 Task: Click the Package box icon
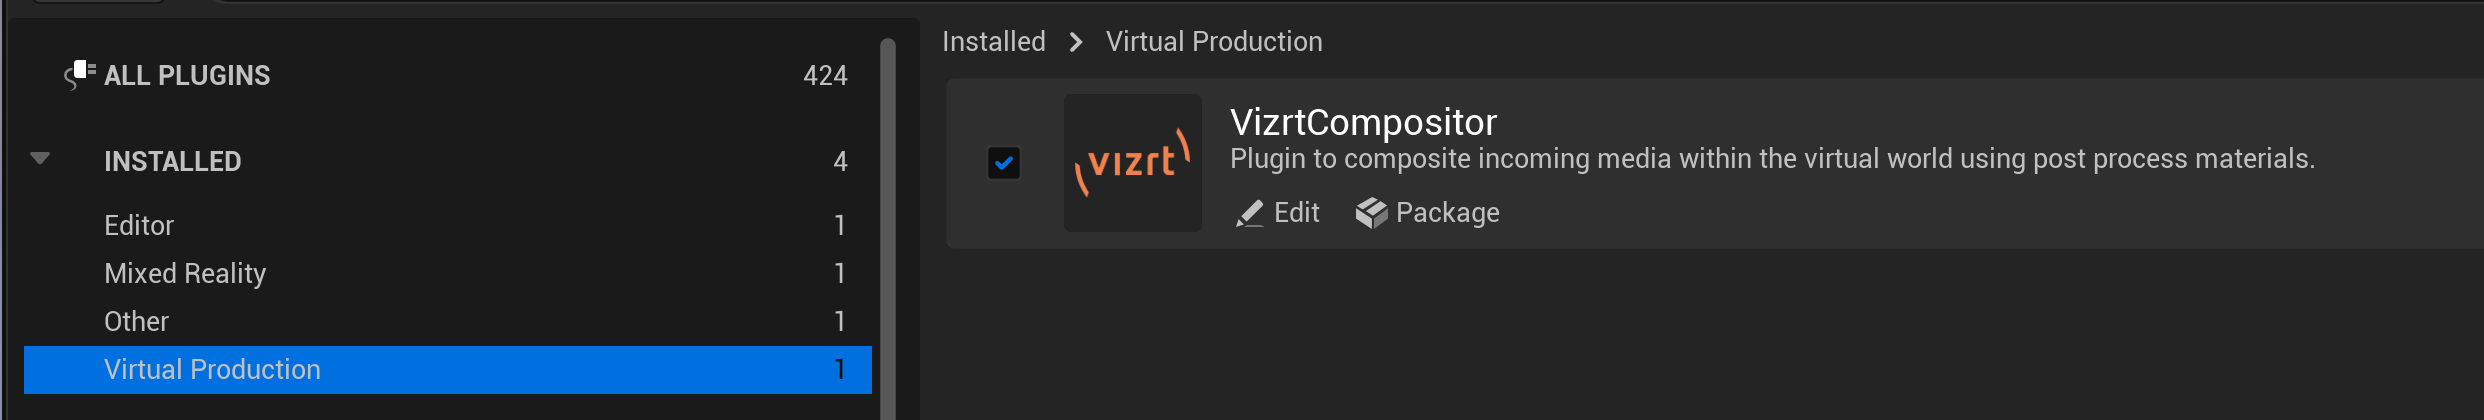tap(1371, 213)
